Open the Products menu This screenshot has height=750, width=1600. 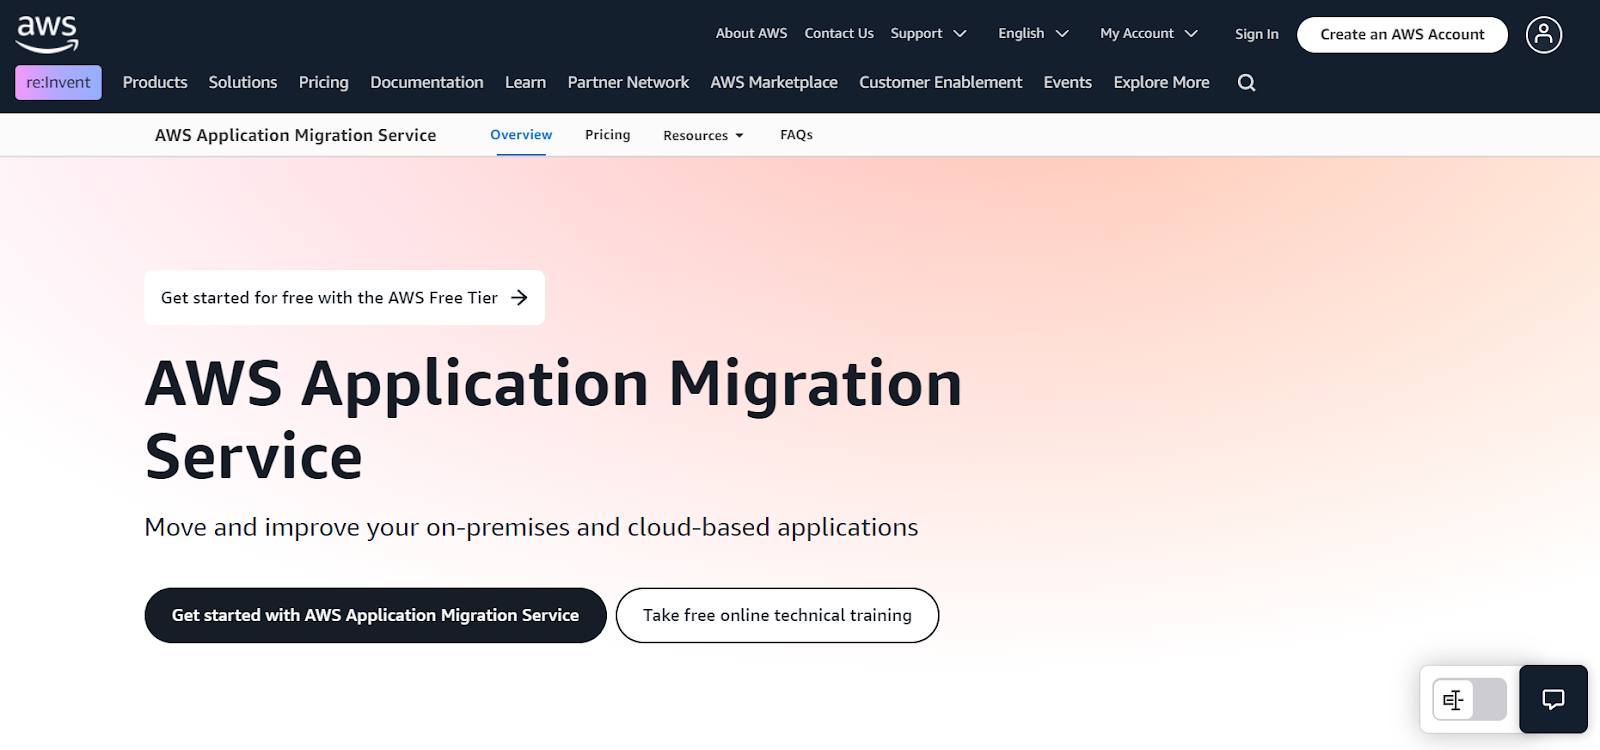pos(155,82)
